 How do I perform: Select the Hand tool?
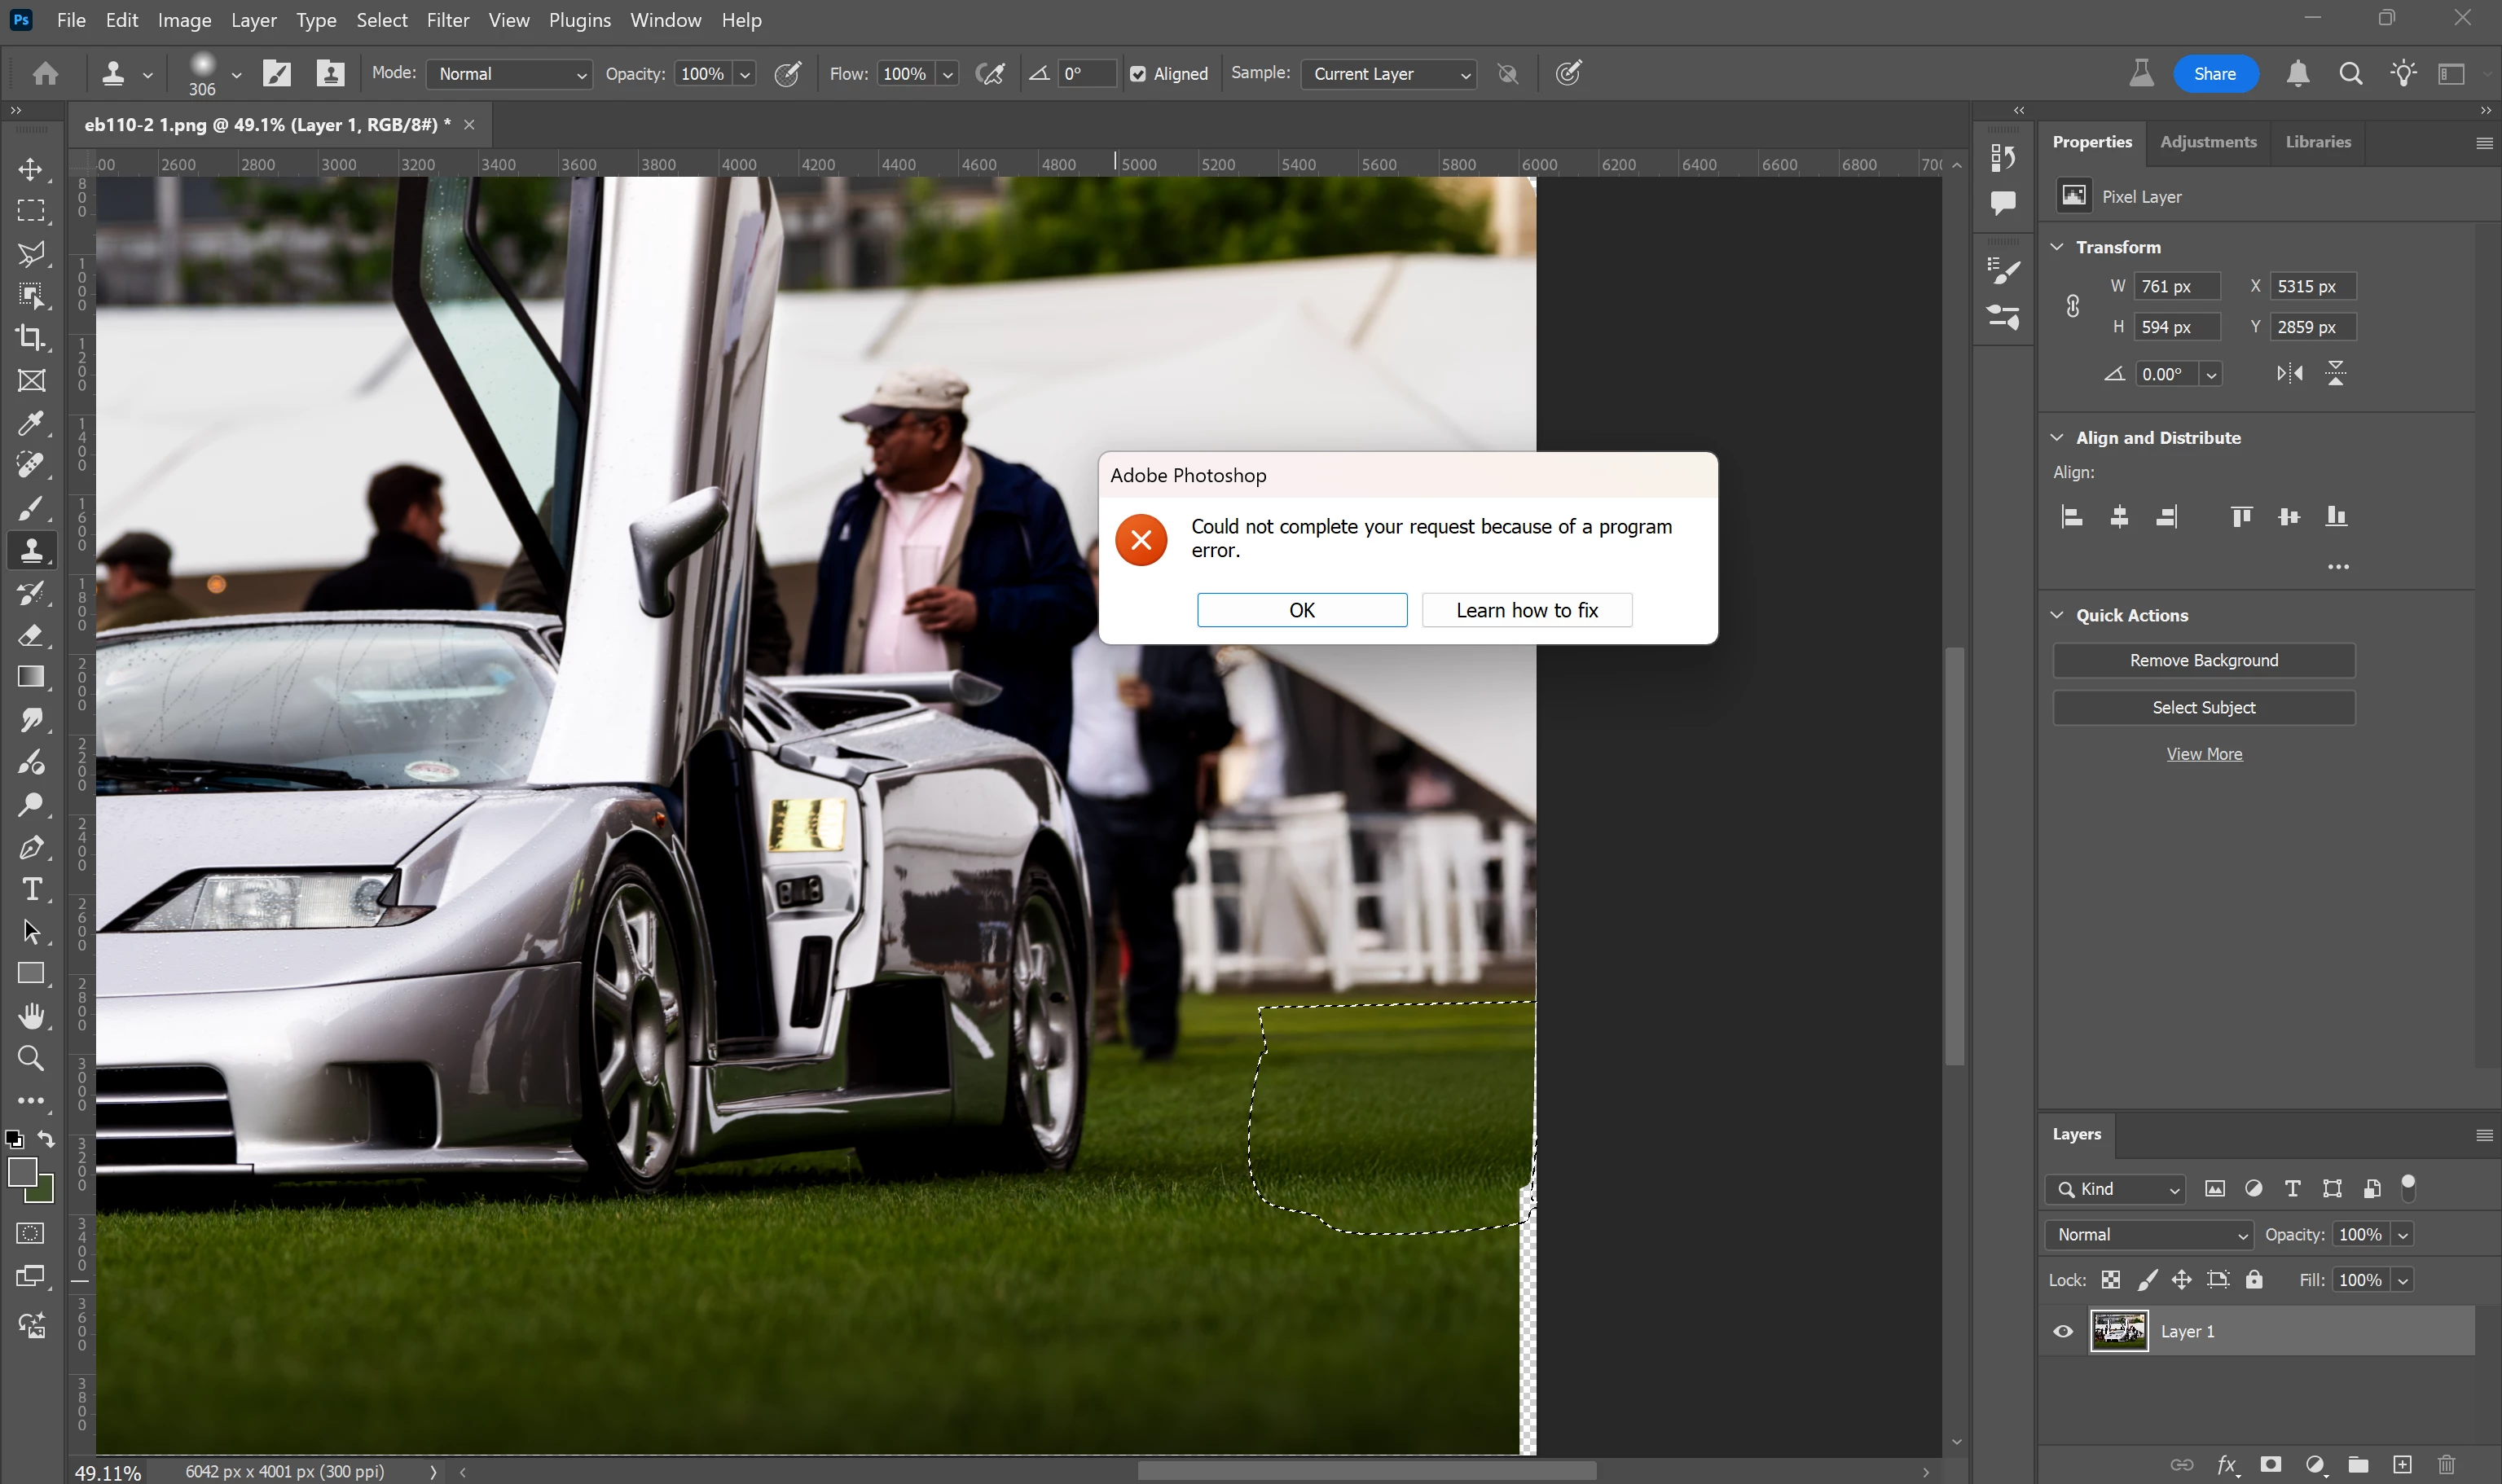pyautogui.click(x=31, y=1016)
